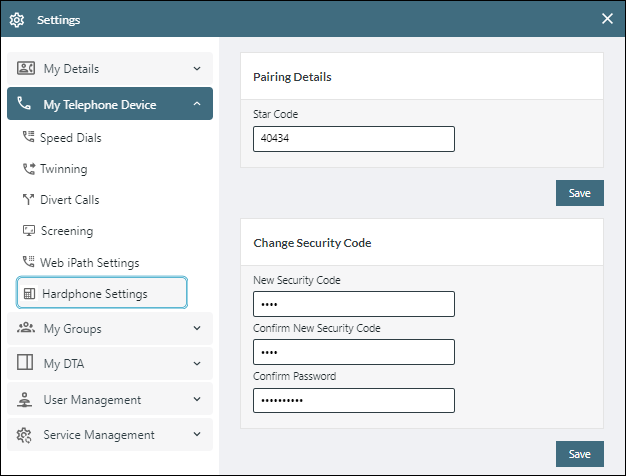Close the Settings dialog
This screenshot has height=476, width=626.
[607, 19]
